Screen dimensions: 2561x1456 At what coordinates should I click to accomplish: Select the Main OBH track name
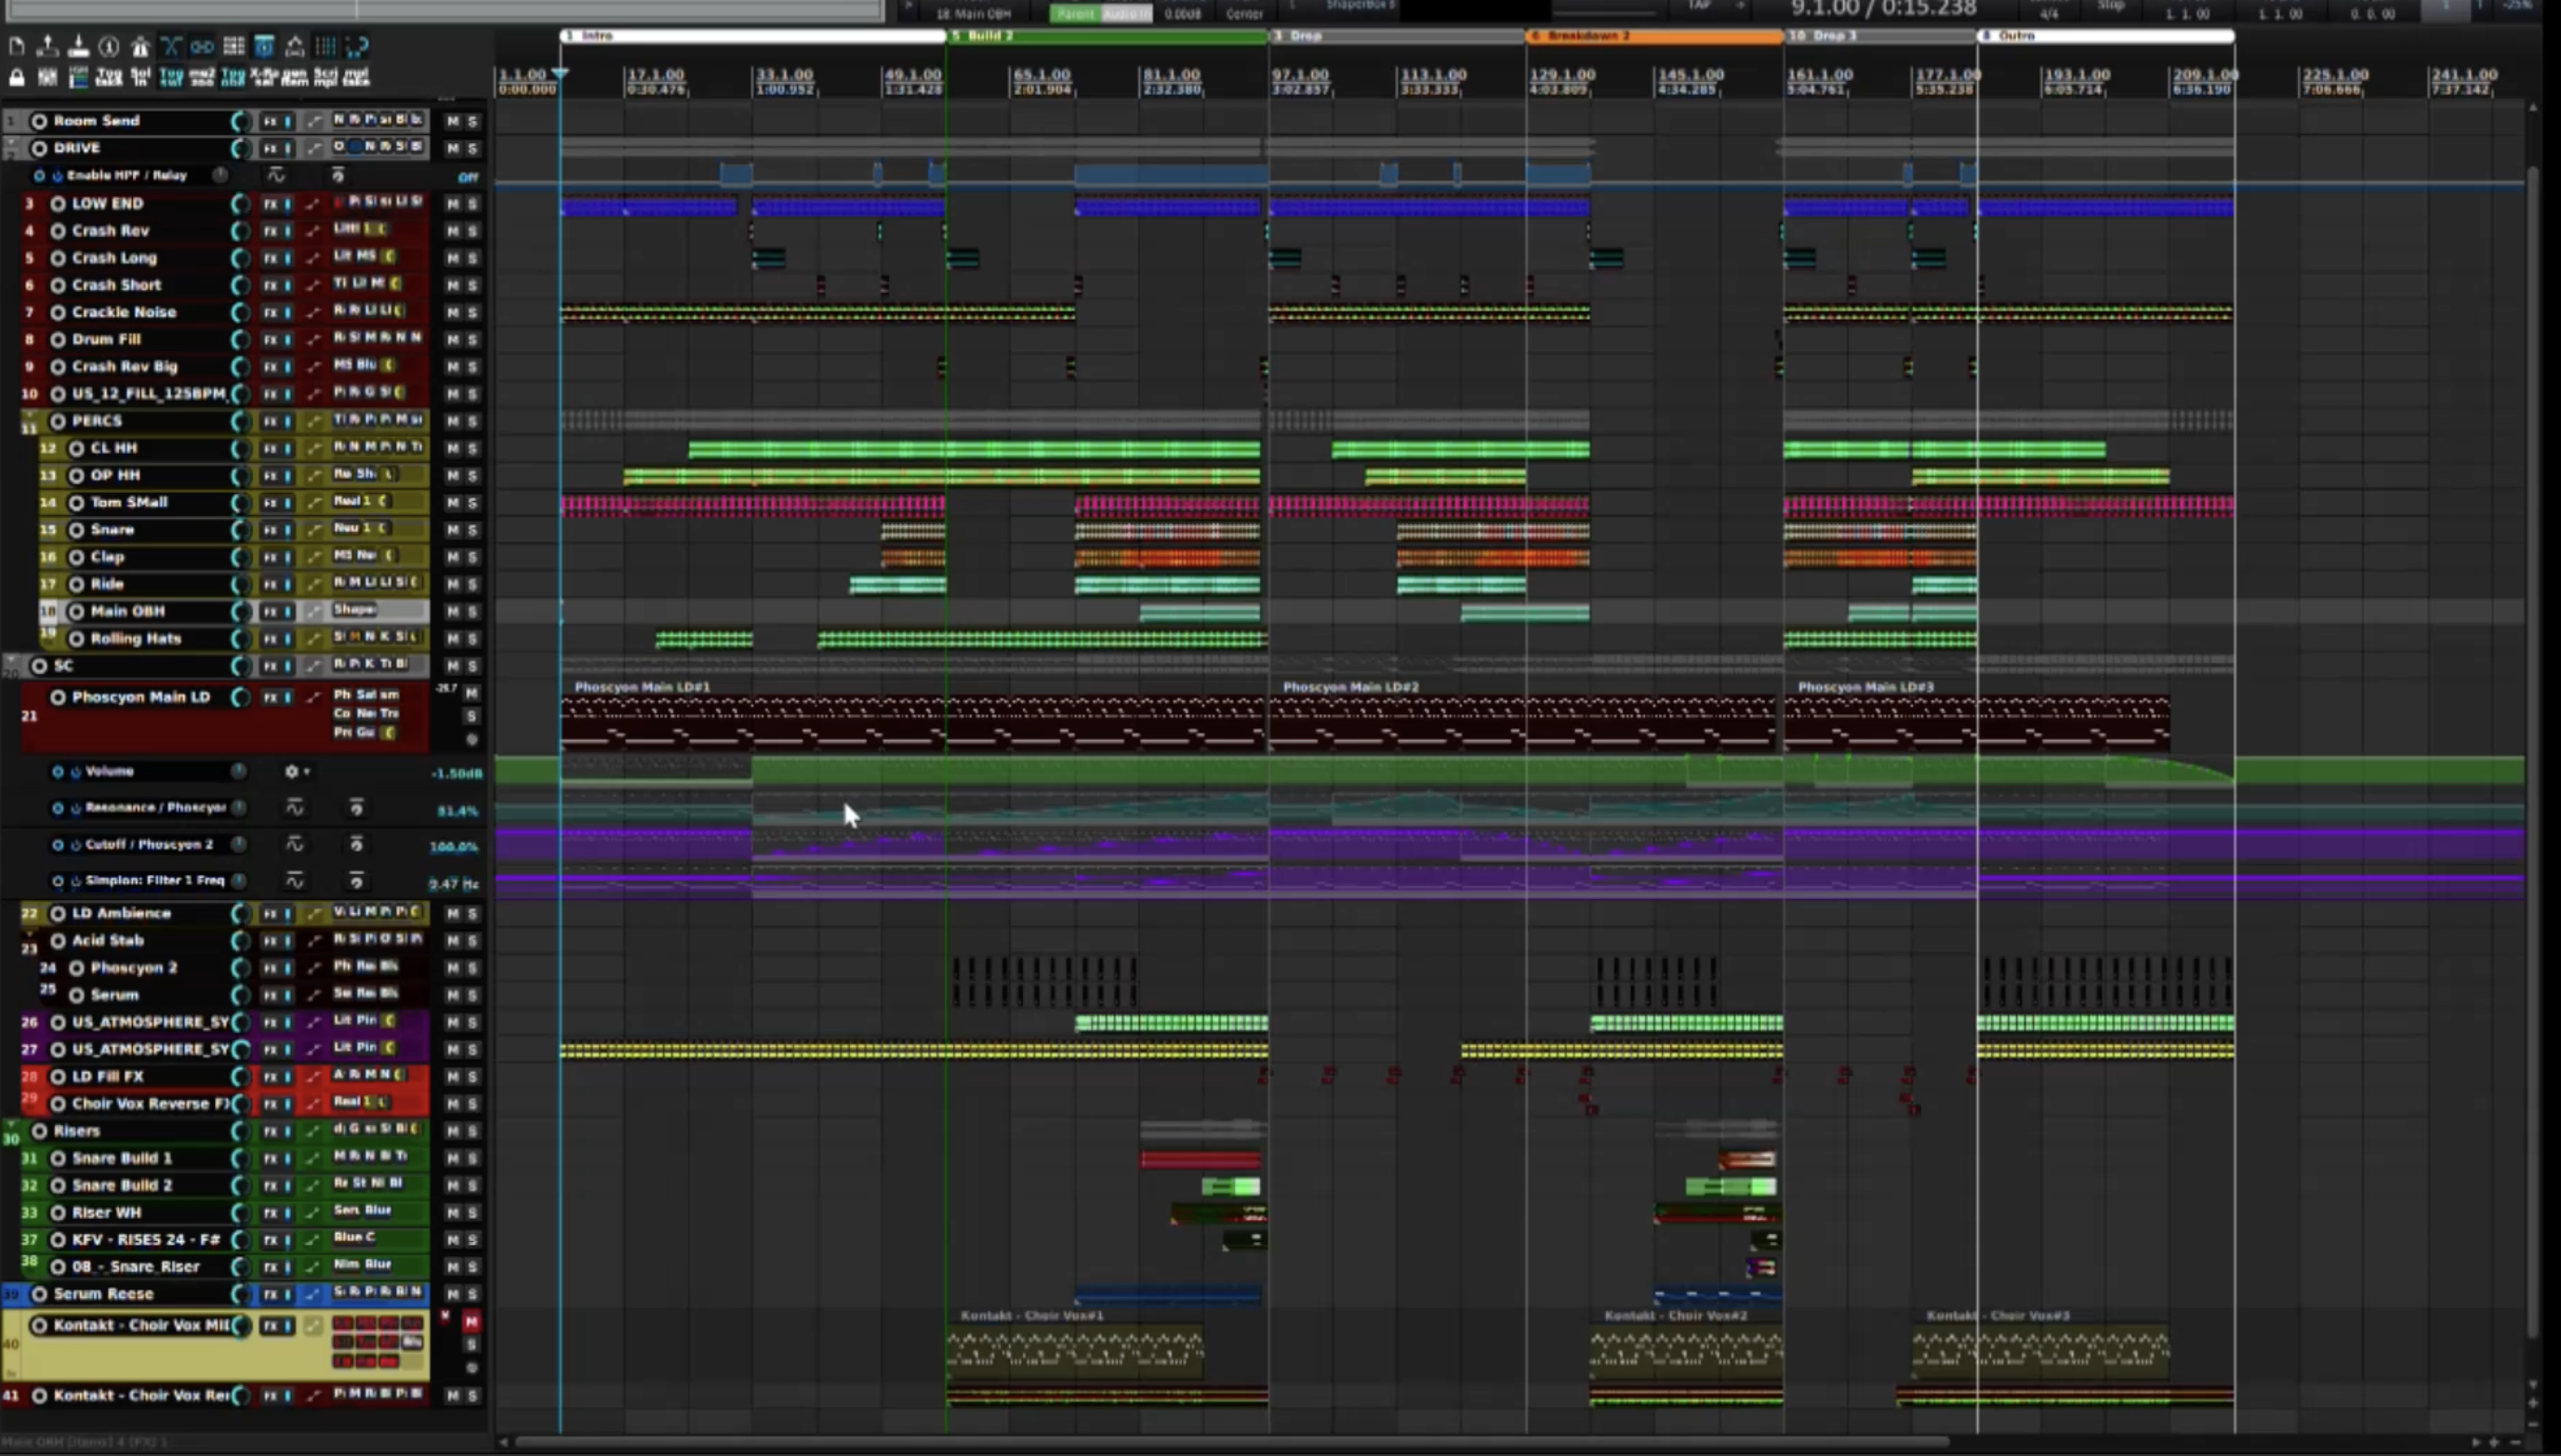[x=128, y=611]
